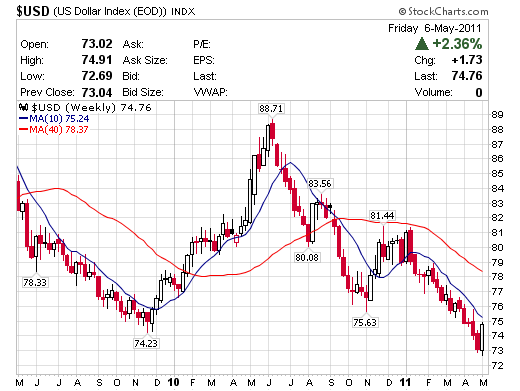The image size is (520, 391).
Task: Click the Volume value 0
Action: click(479, 92)
